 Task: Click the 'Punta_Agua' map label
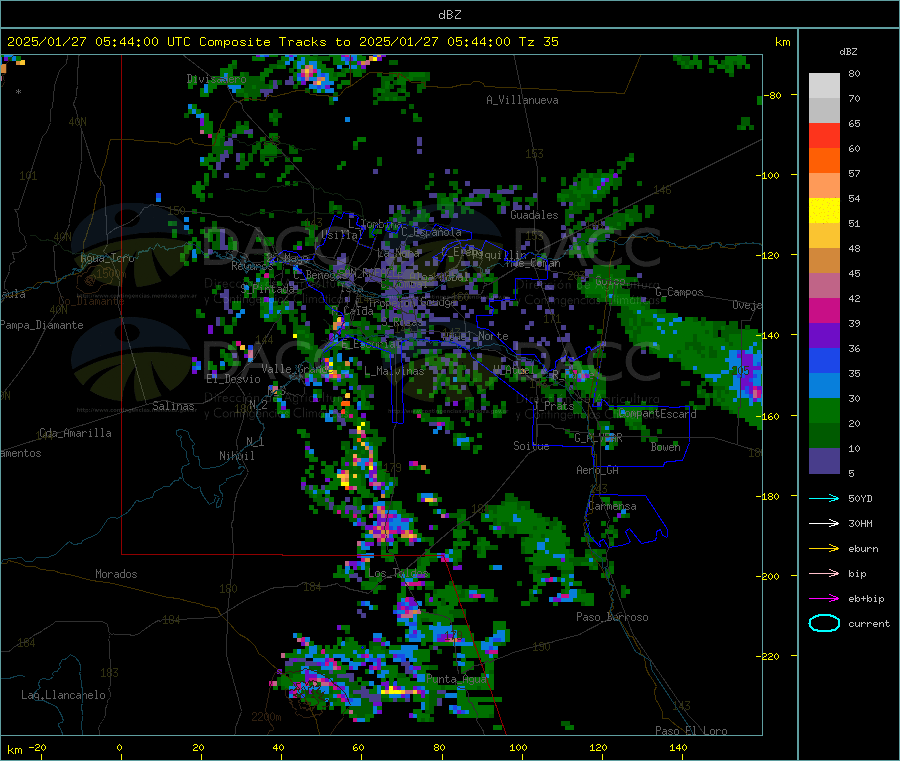[456, 679]
